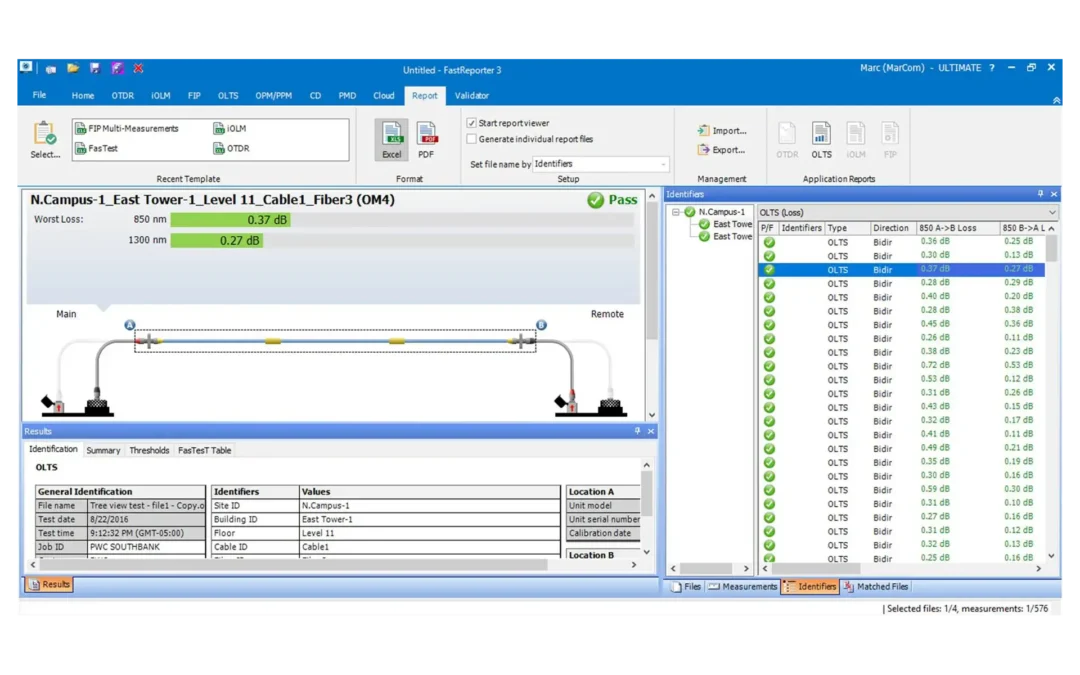1080x675 pixels.
Task: Sort by the Direction column header
Action: click(x=893, y=228)
